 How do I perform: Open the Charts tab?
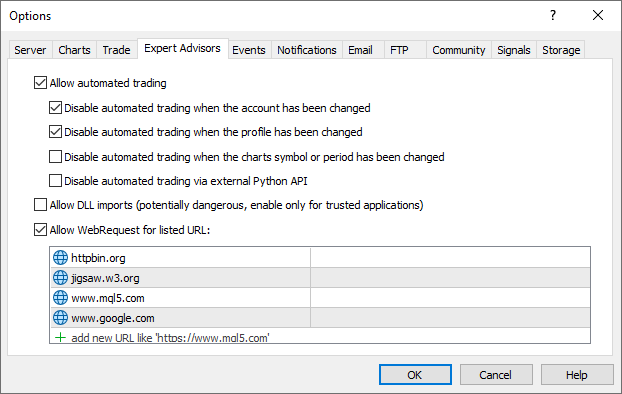(x=74, y=50)
